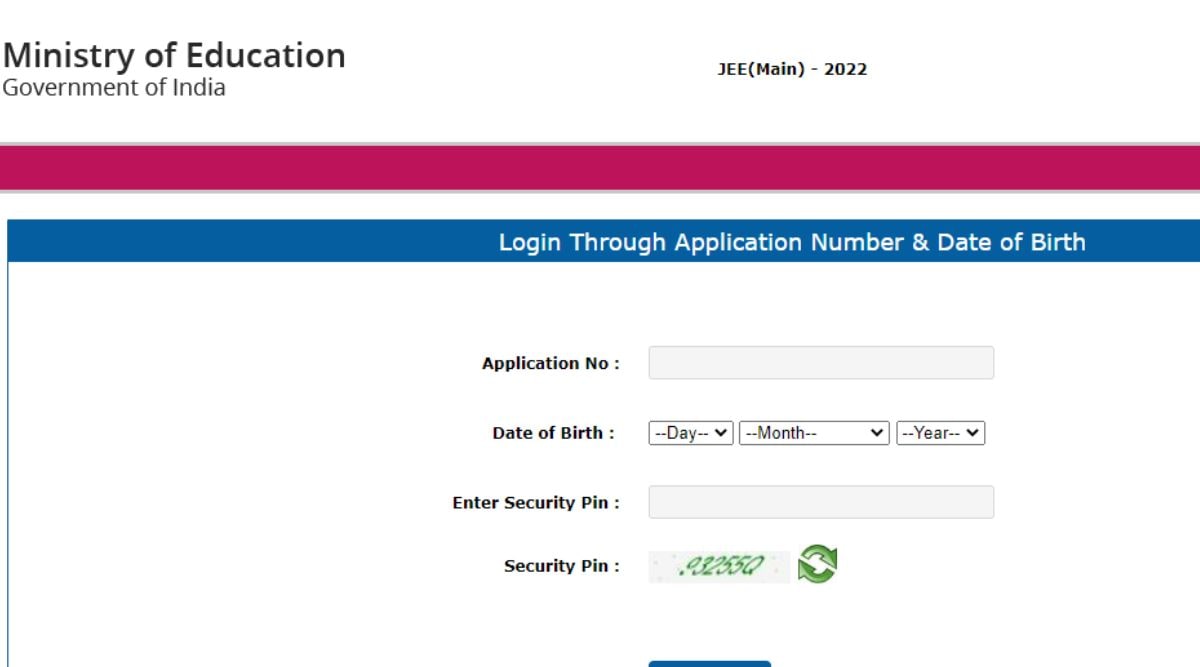1200x667 pixels.
Task: Open the Day dropdown
Action: (691, 433)
